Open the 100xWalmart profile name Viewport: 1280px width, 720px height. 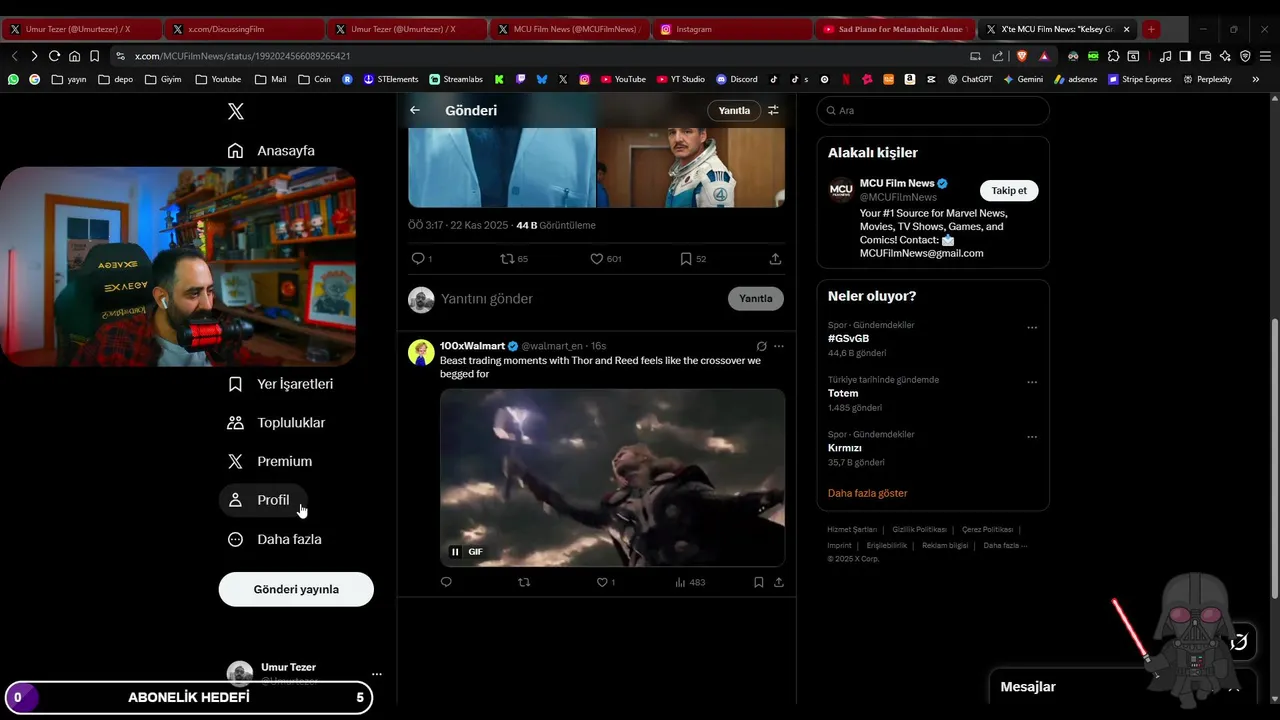pos(472,346)
